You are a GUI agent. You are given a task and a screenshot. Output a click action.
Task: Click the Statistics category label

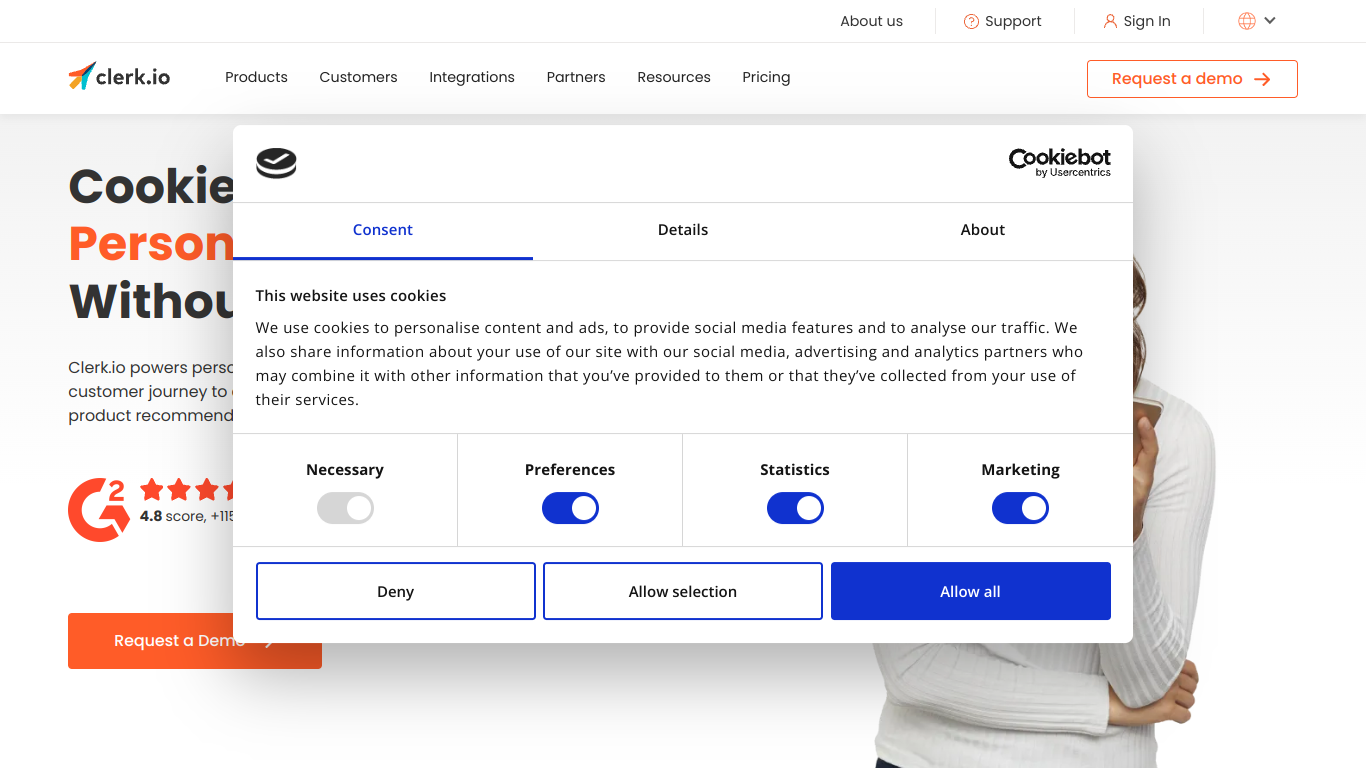[795, 470]
